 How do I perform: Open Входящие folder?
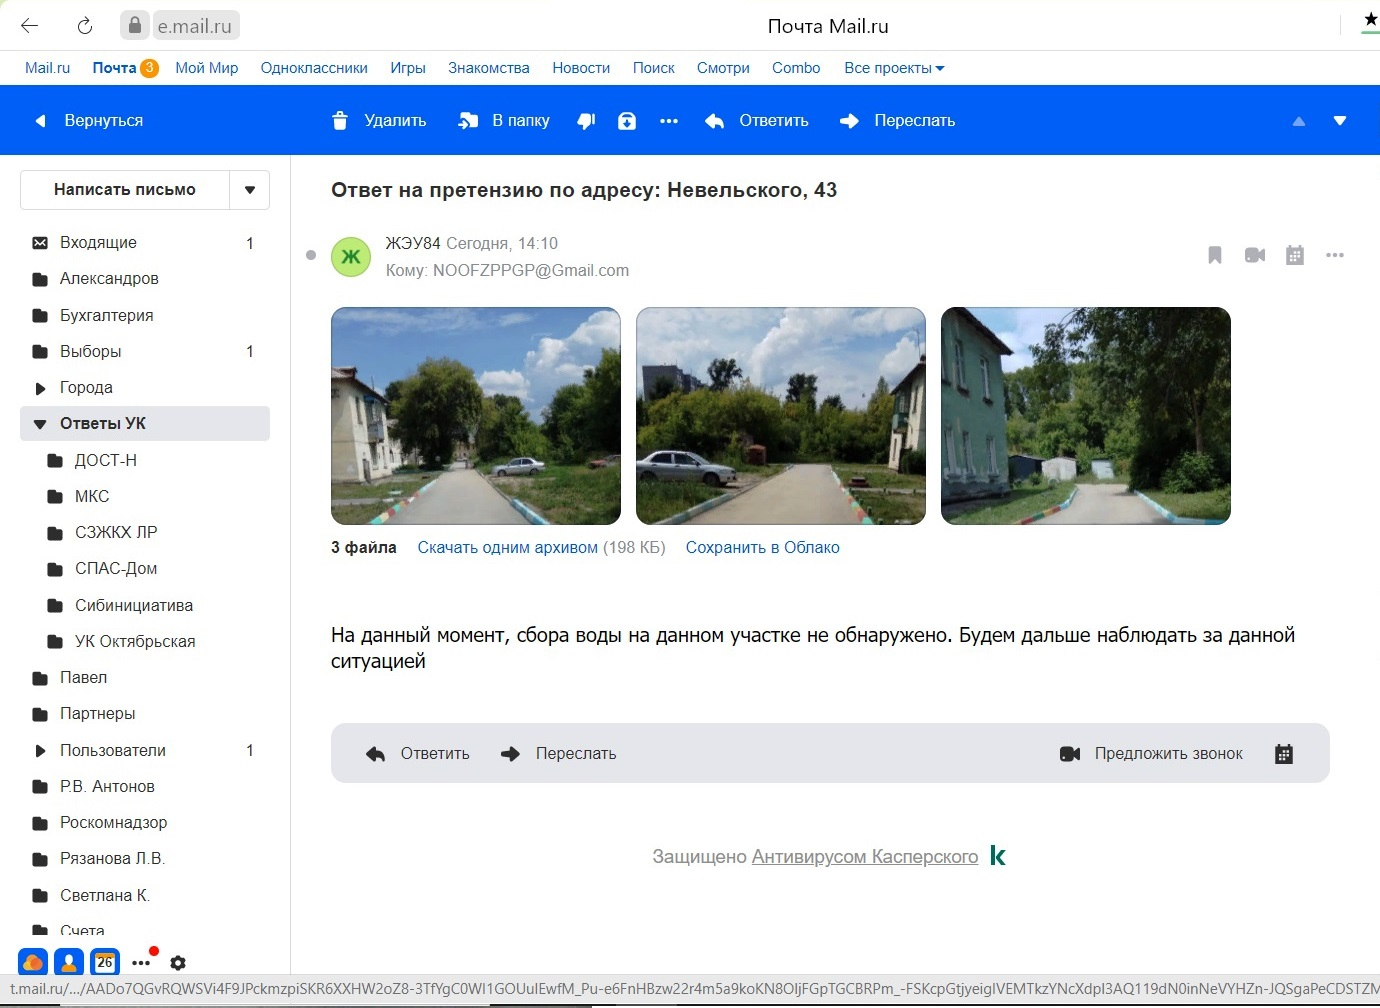click(x=145, y=243)
